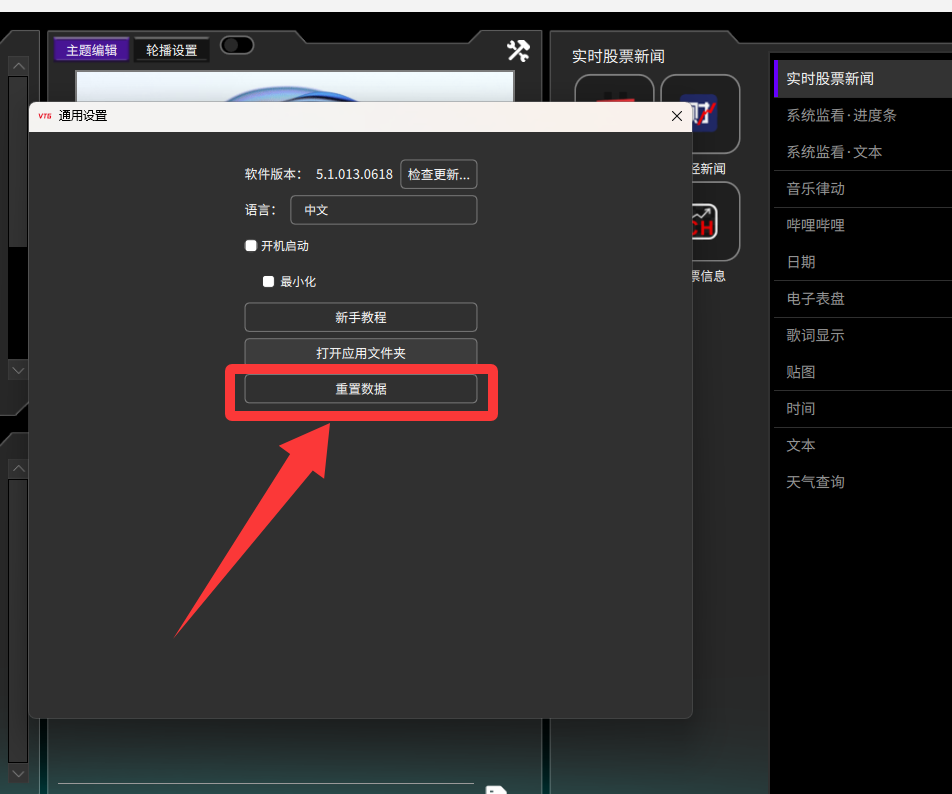Enable the 开机启动 checkbox

[x=251, y=246]
